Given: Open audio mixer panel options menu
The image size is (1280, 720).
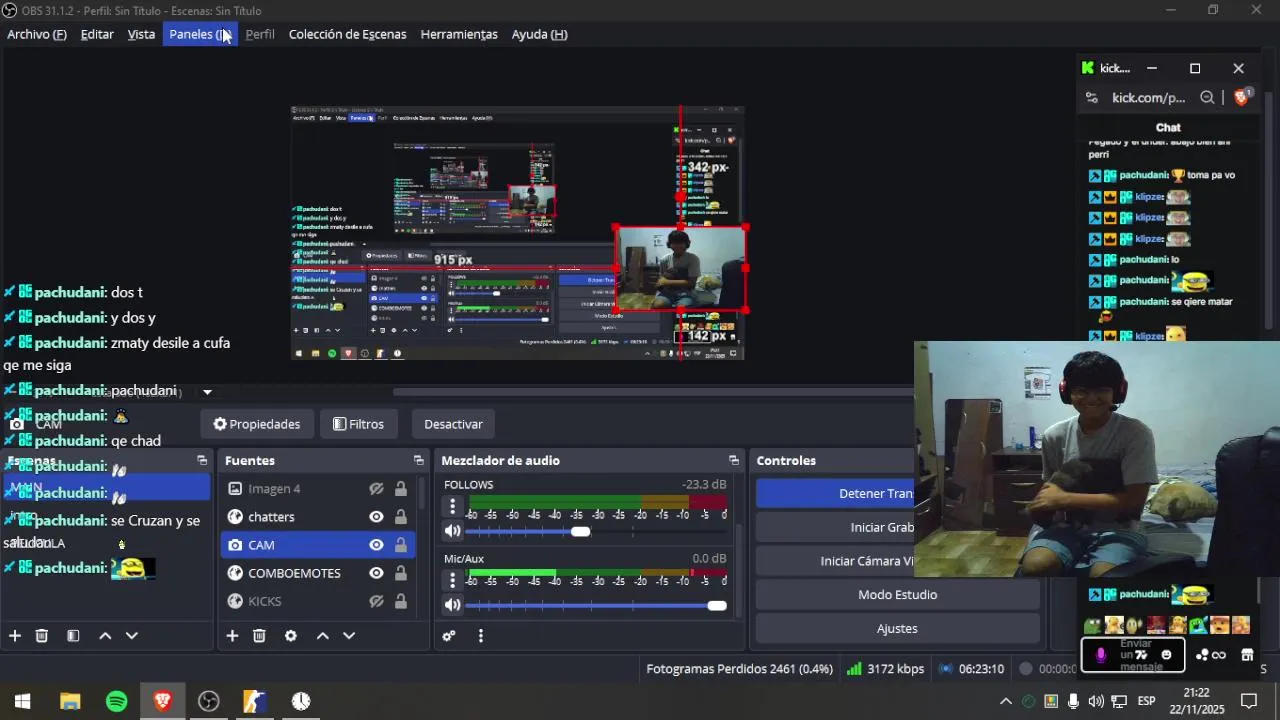Looking at the screenshot, I should [481, 635].
